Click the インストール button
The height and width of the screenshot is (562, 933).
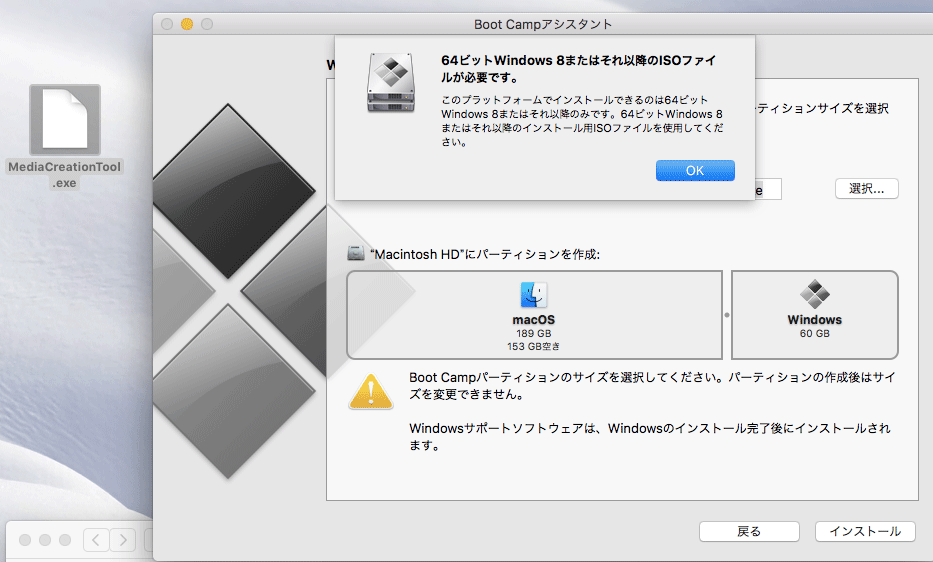tap(865, 531)
